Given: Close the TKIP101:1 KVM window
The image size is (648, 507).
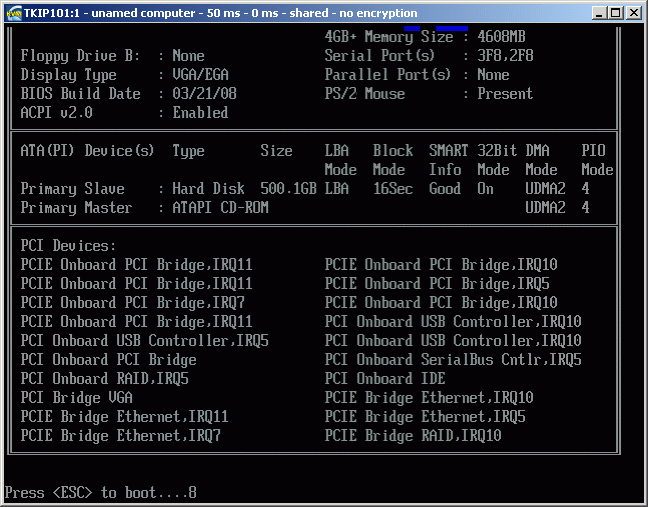Looking at the screenshot, I should pyautogui.click(x=634, y=13).
